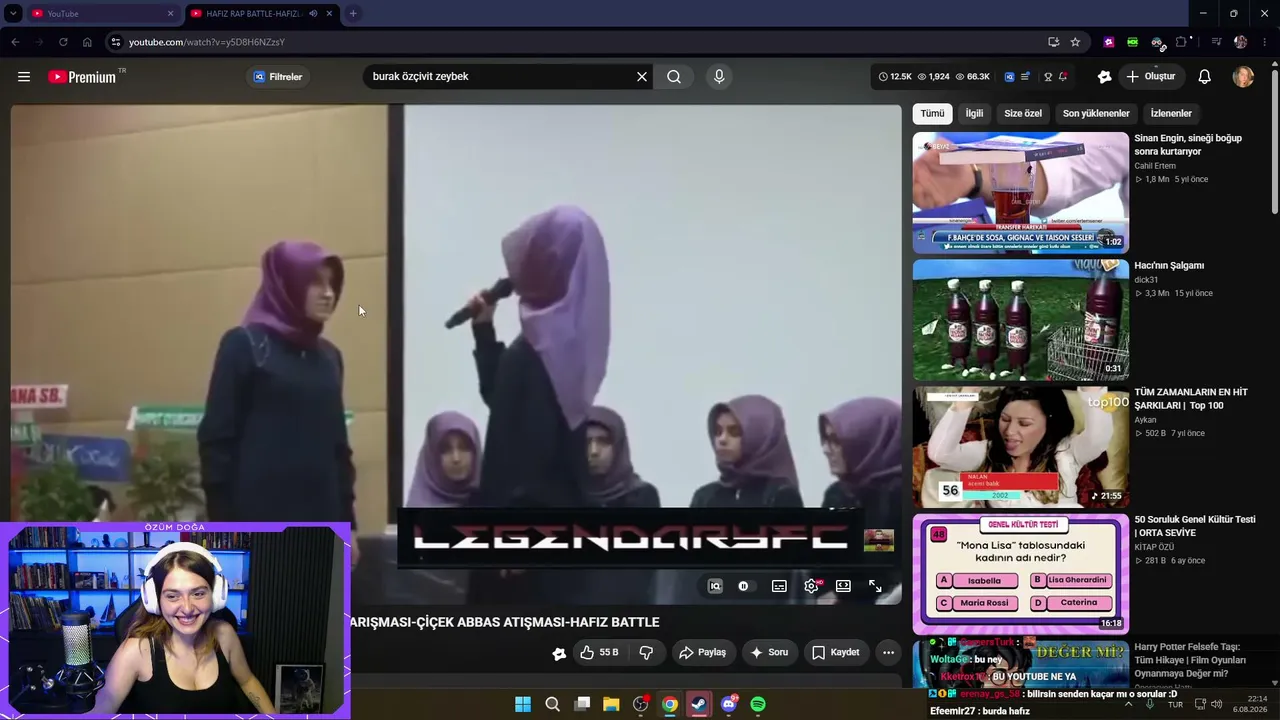This screenshot has height=720, width=1280.
Task: Start voice search with microphone
Action: pyautogui.click(x=719, y=77)
